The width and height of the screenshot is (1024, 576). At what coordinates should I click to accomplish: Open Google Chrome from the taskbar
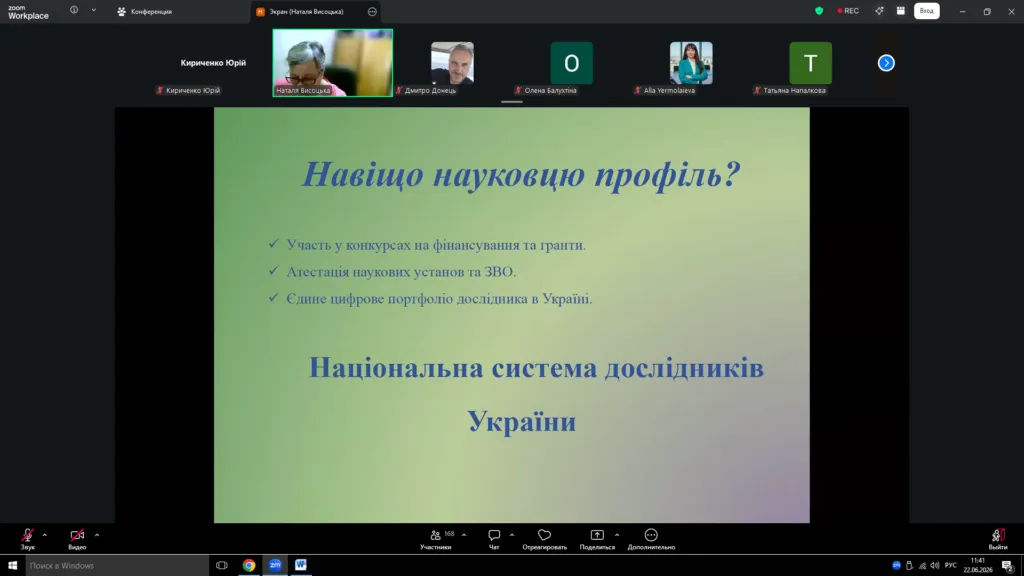[x=249, y=566]
